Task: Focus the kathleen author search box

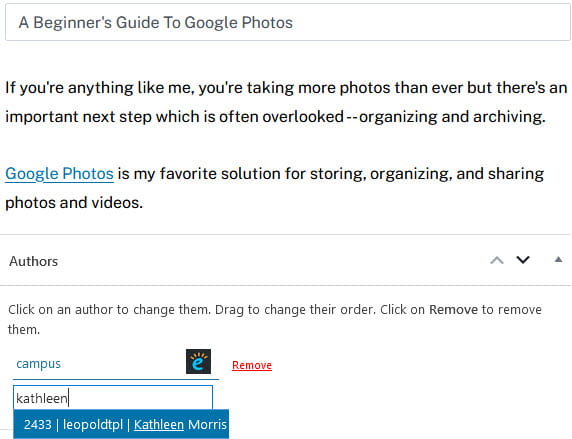Action: point(113,398)
